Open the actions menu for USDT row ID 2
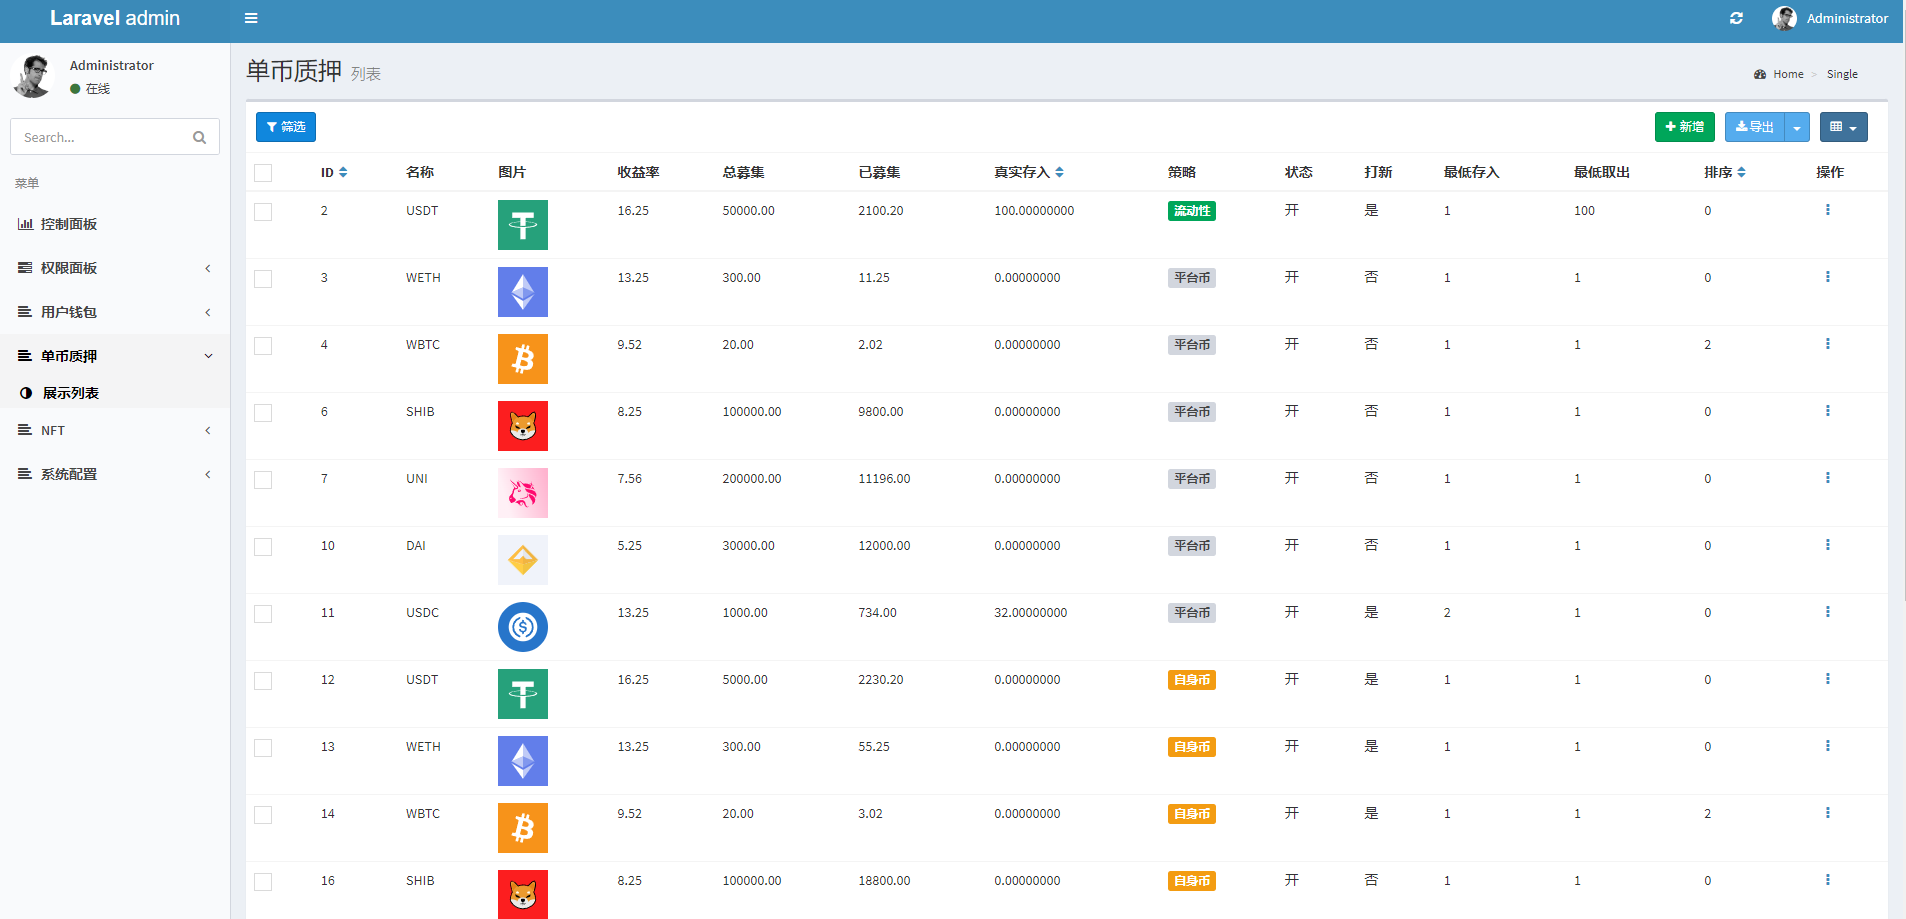The image size is (1906, 919). (1827, 210)
